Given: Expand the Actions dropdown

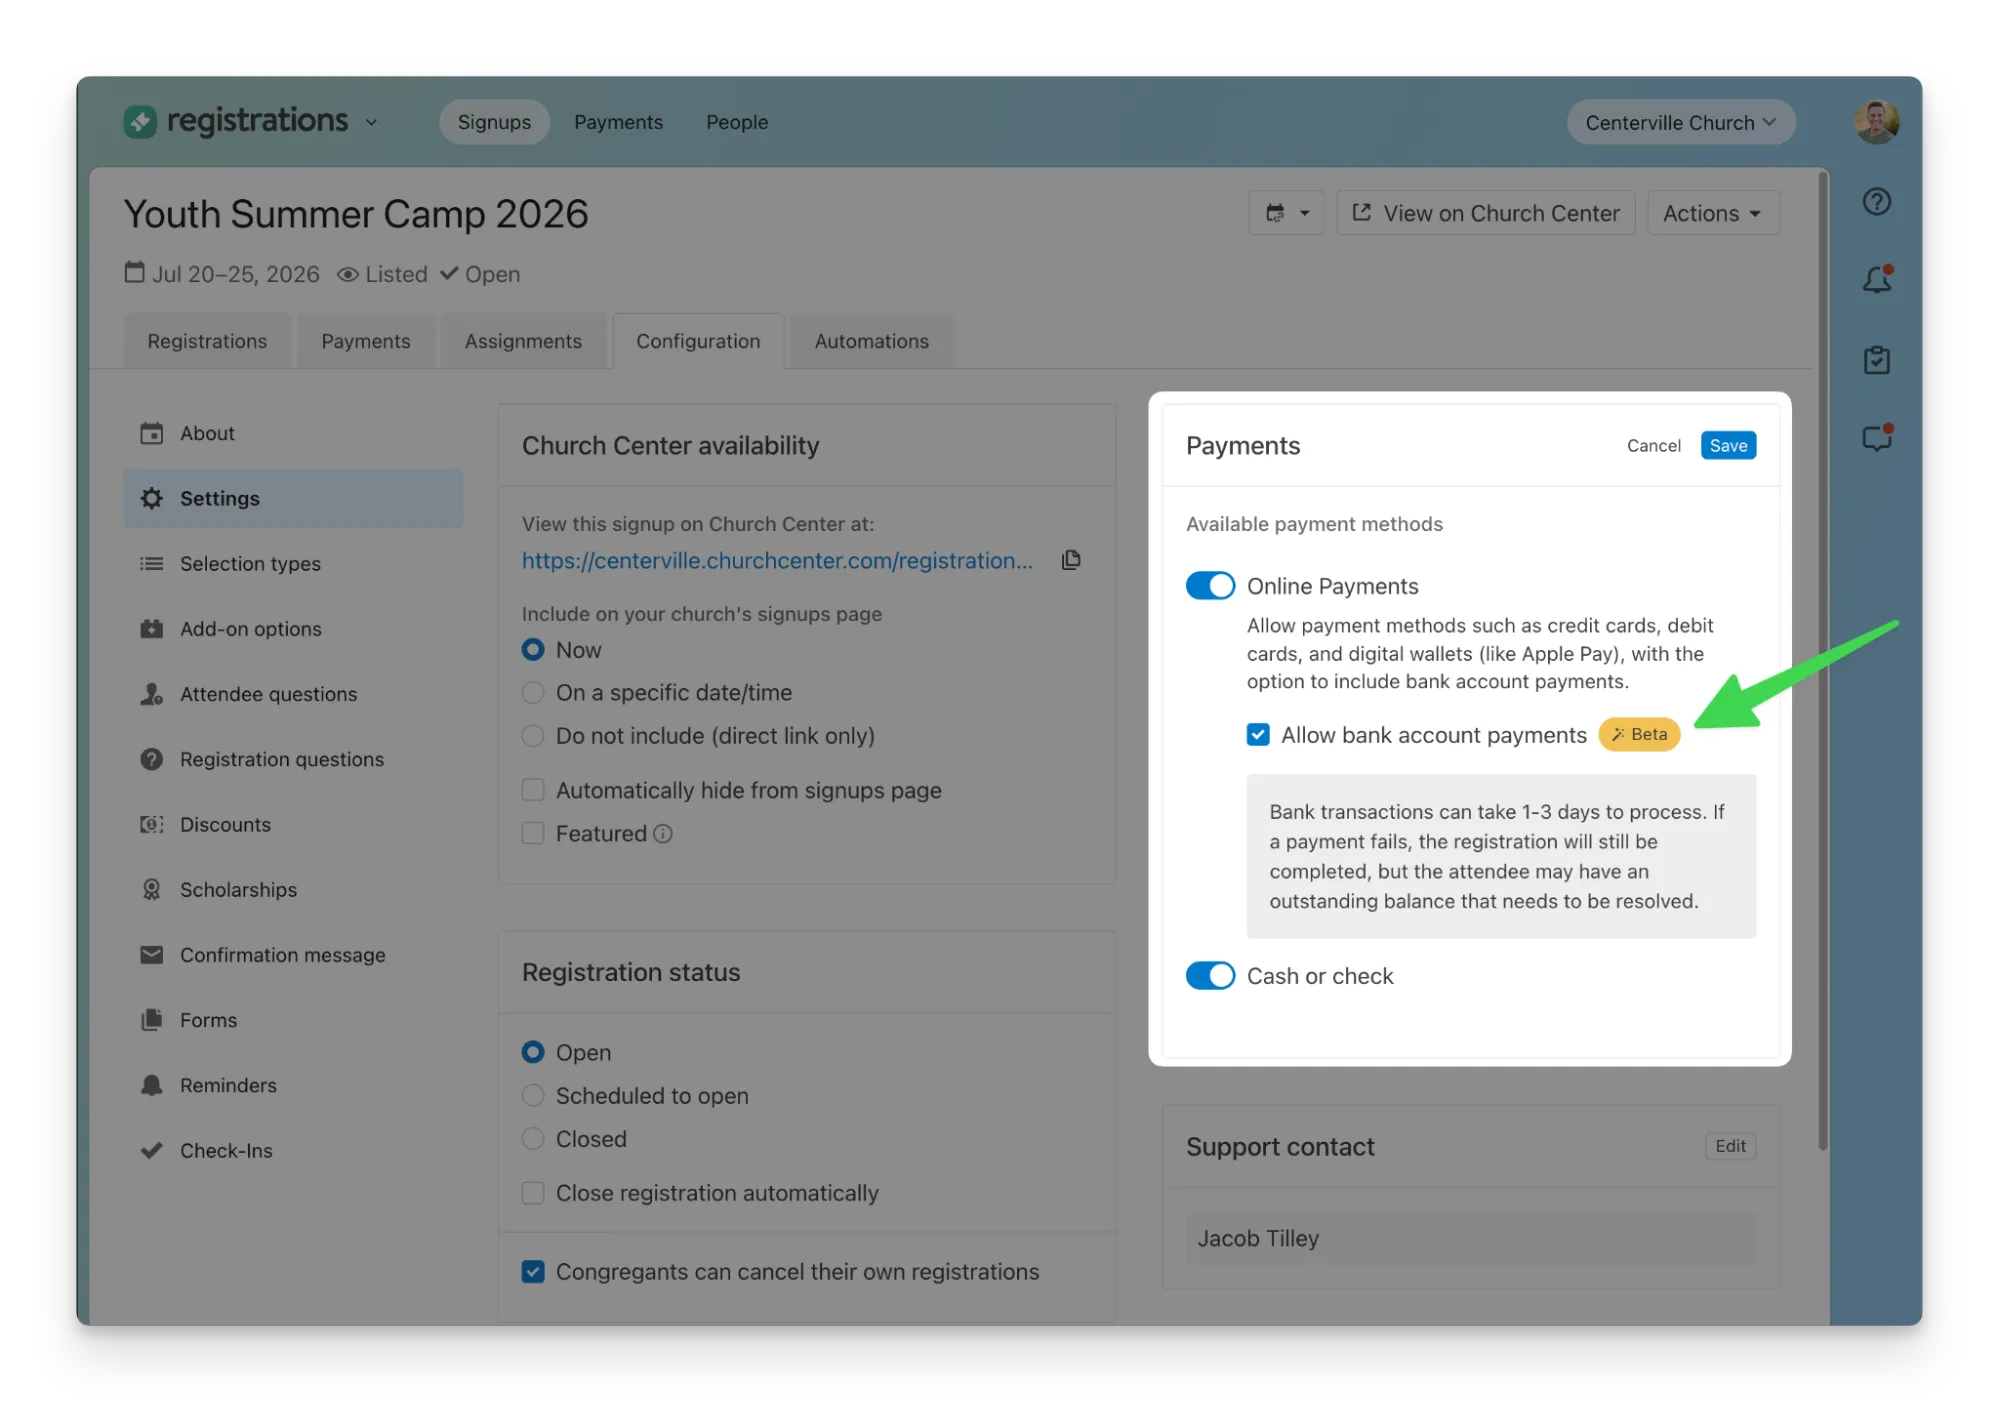Looking at the screenshot, I should [x=1712, y=214].
